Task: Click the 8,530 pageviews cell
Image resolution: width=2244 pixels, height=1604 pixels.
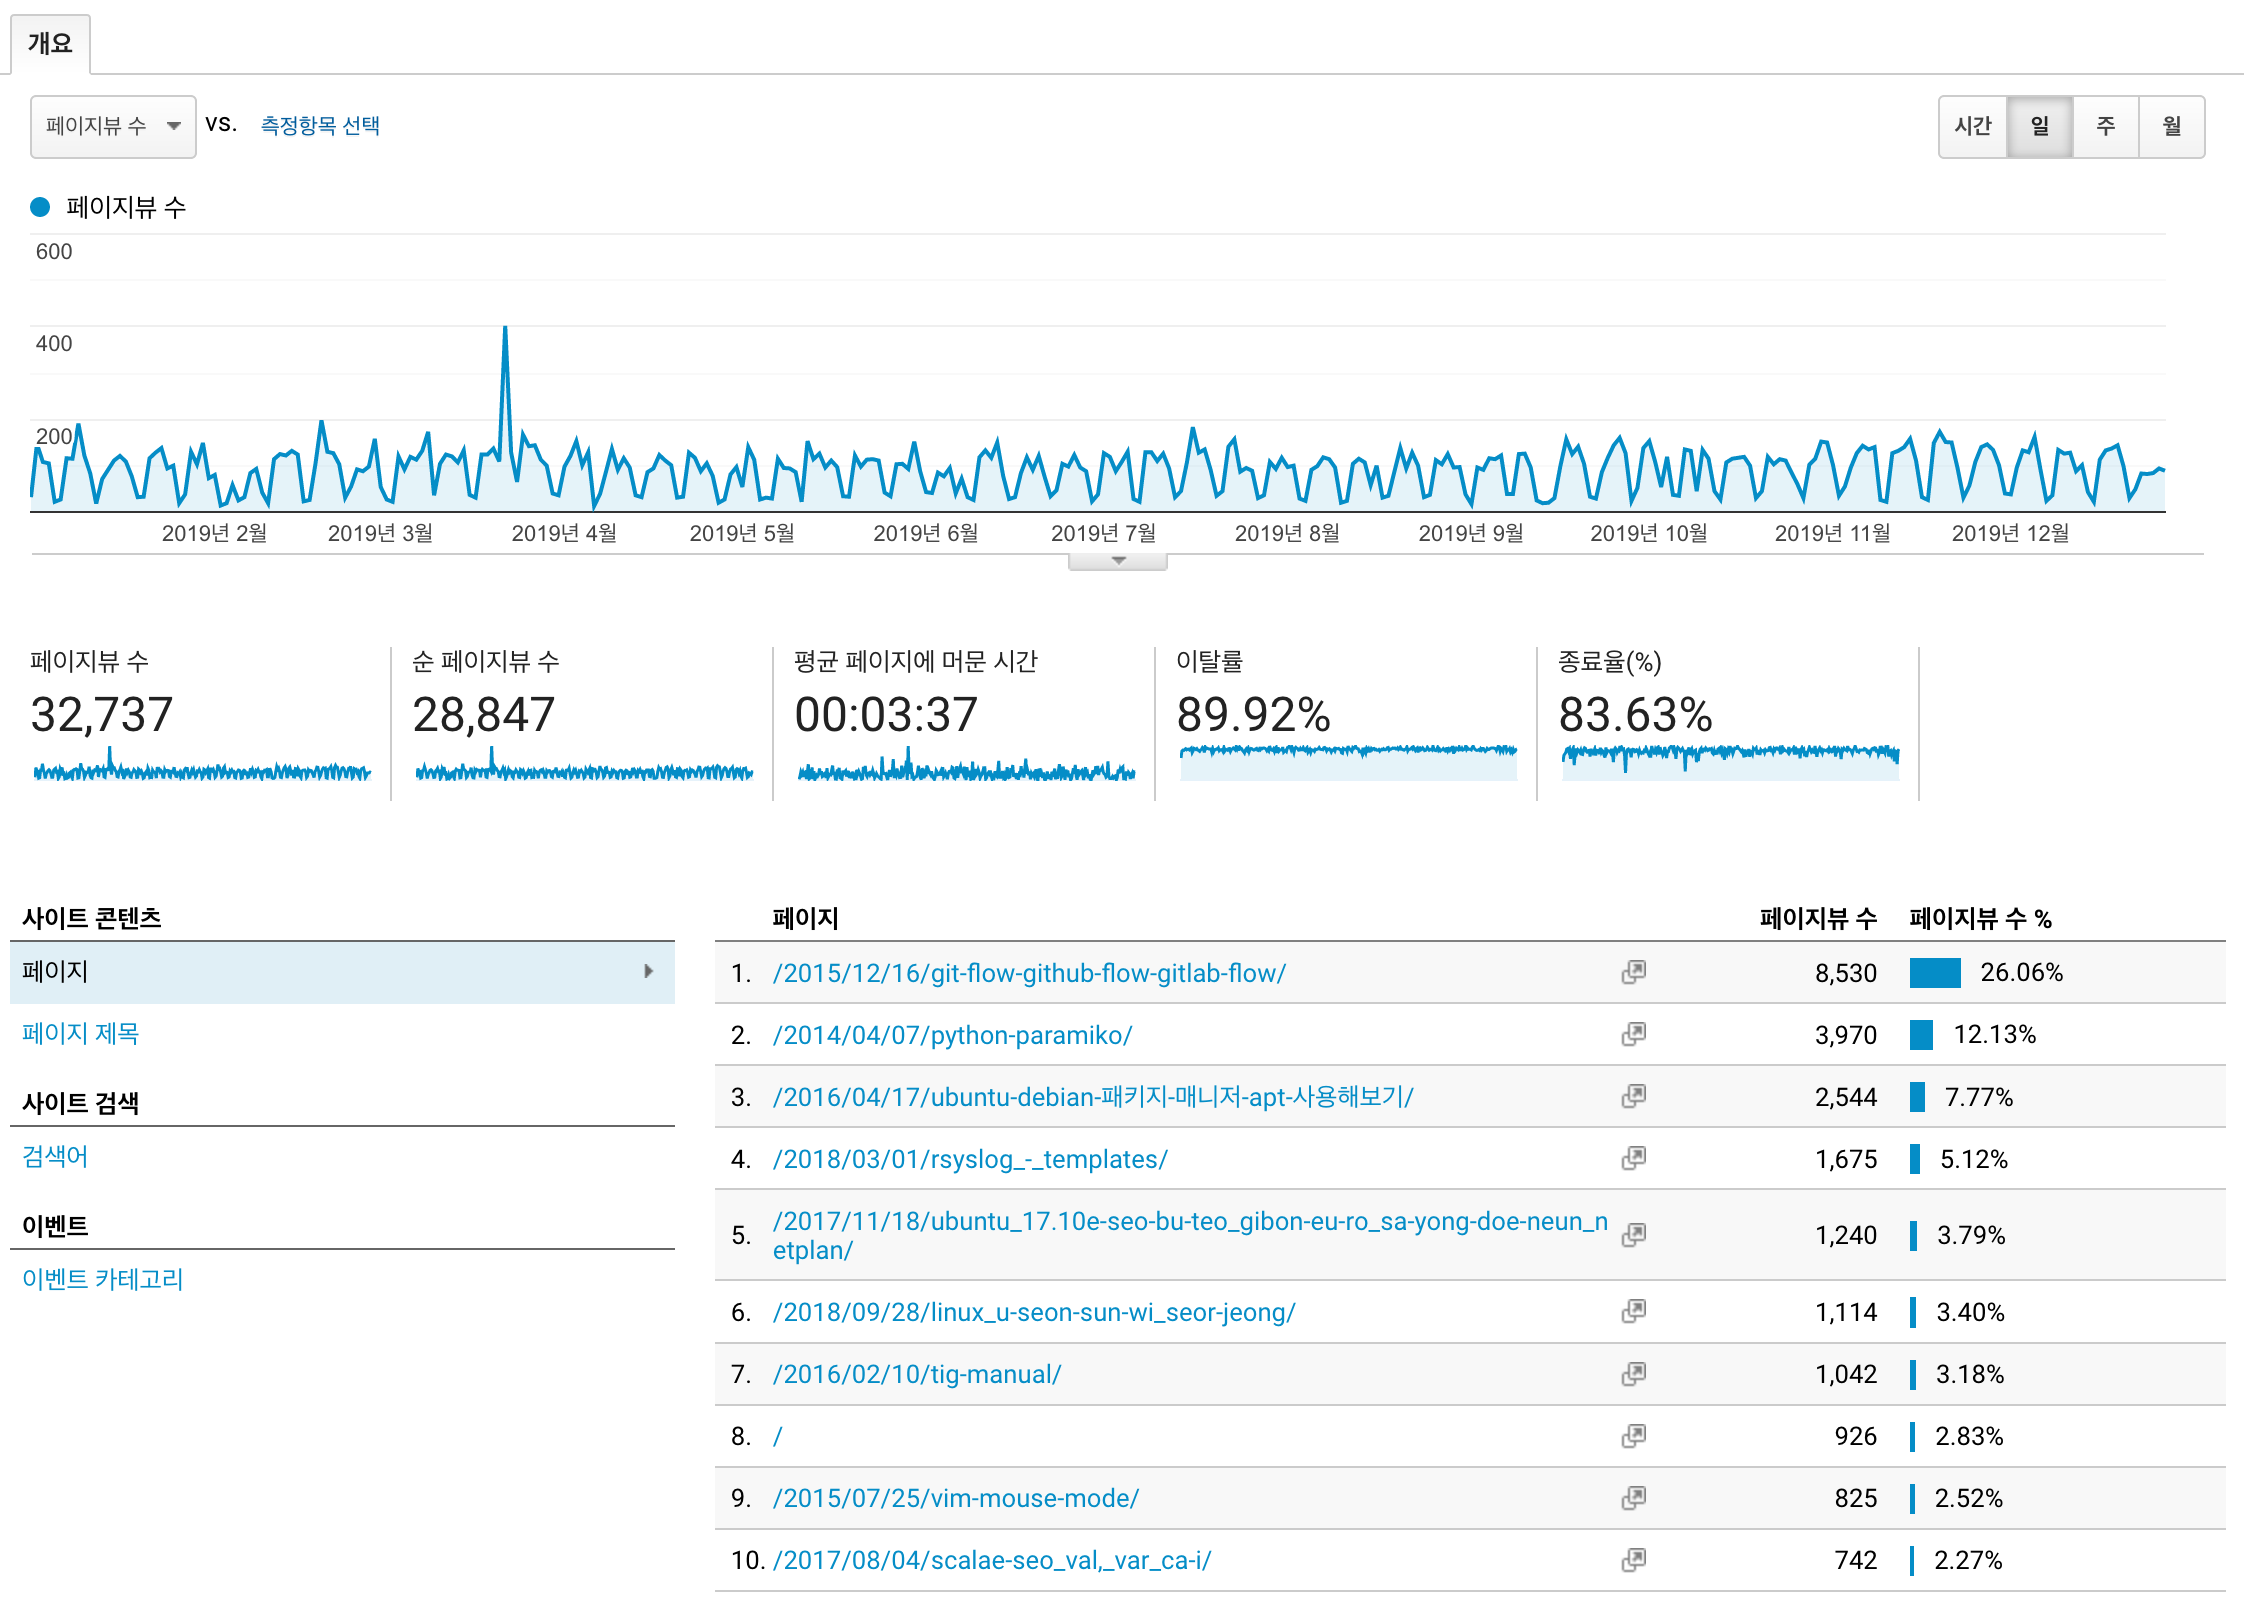Action: pos(1846,973)
